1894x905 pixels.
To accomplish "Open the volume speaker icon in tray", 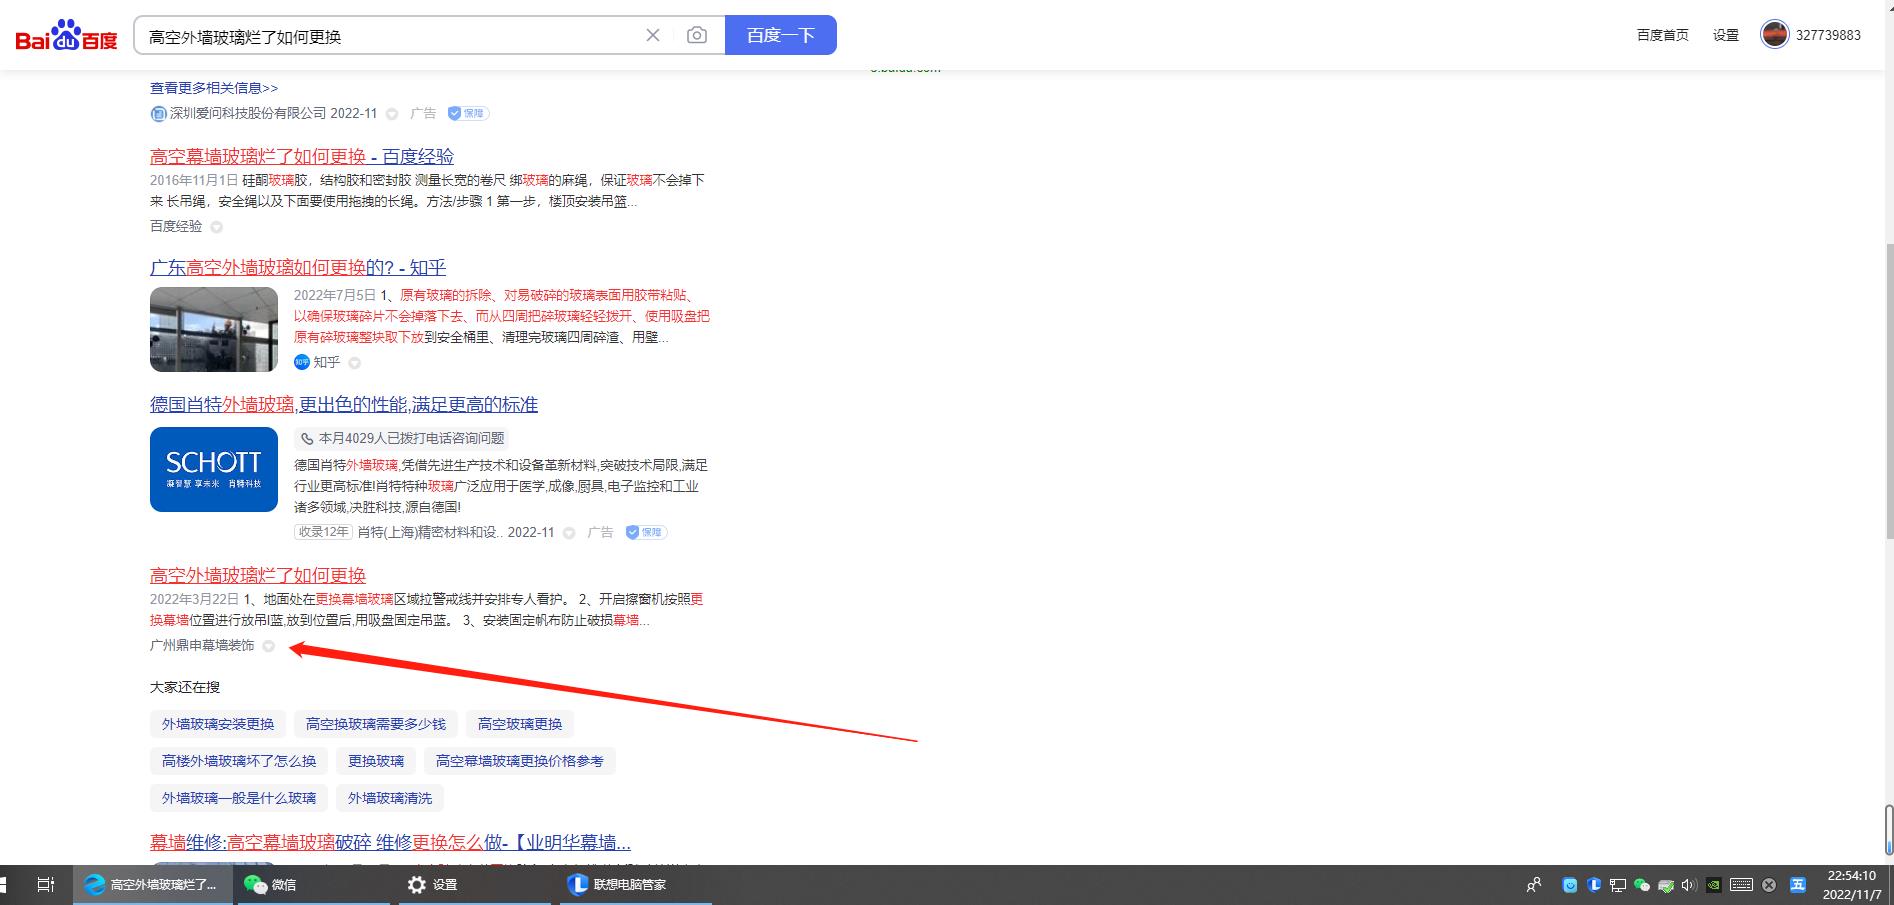I will [1689, 885].
